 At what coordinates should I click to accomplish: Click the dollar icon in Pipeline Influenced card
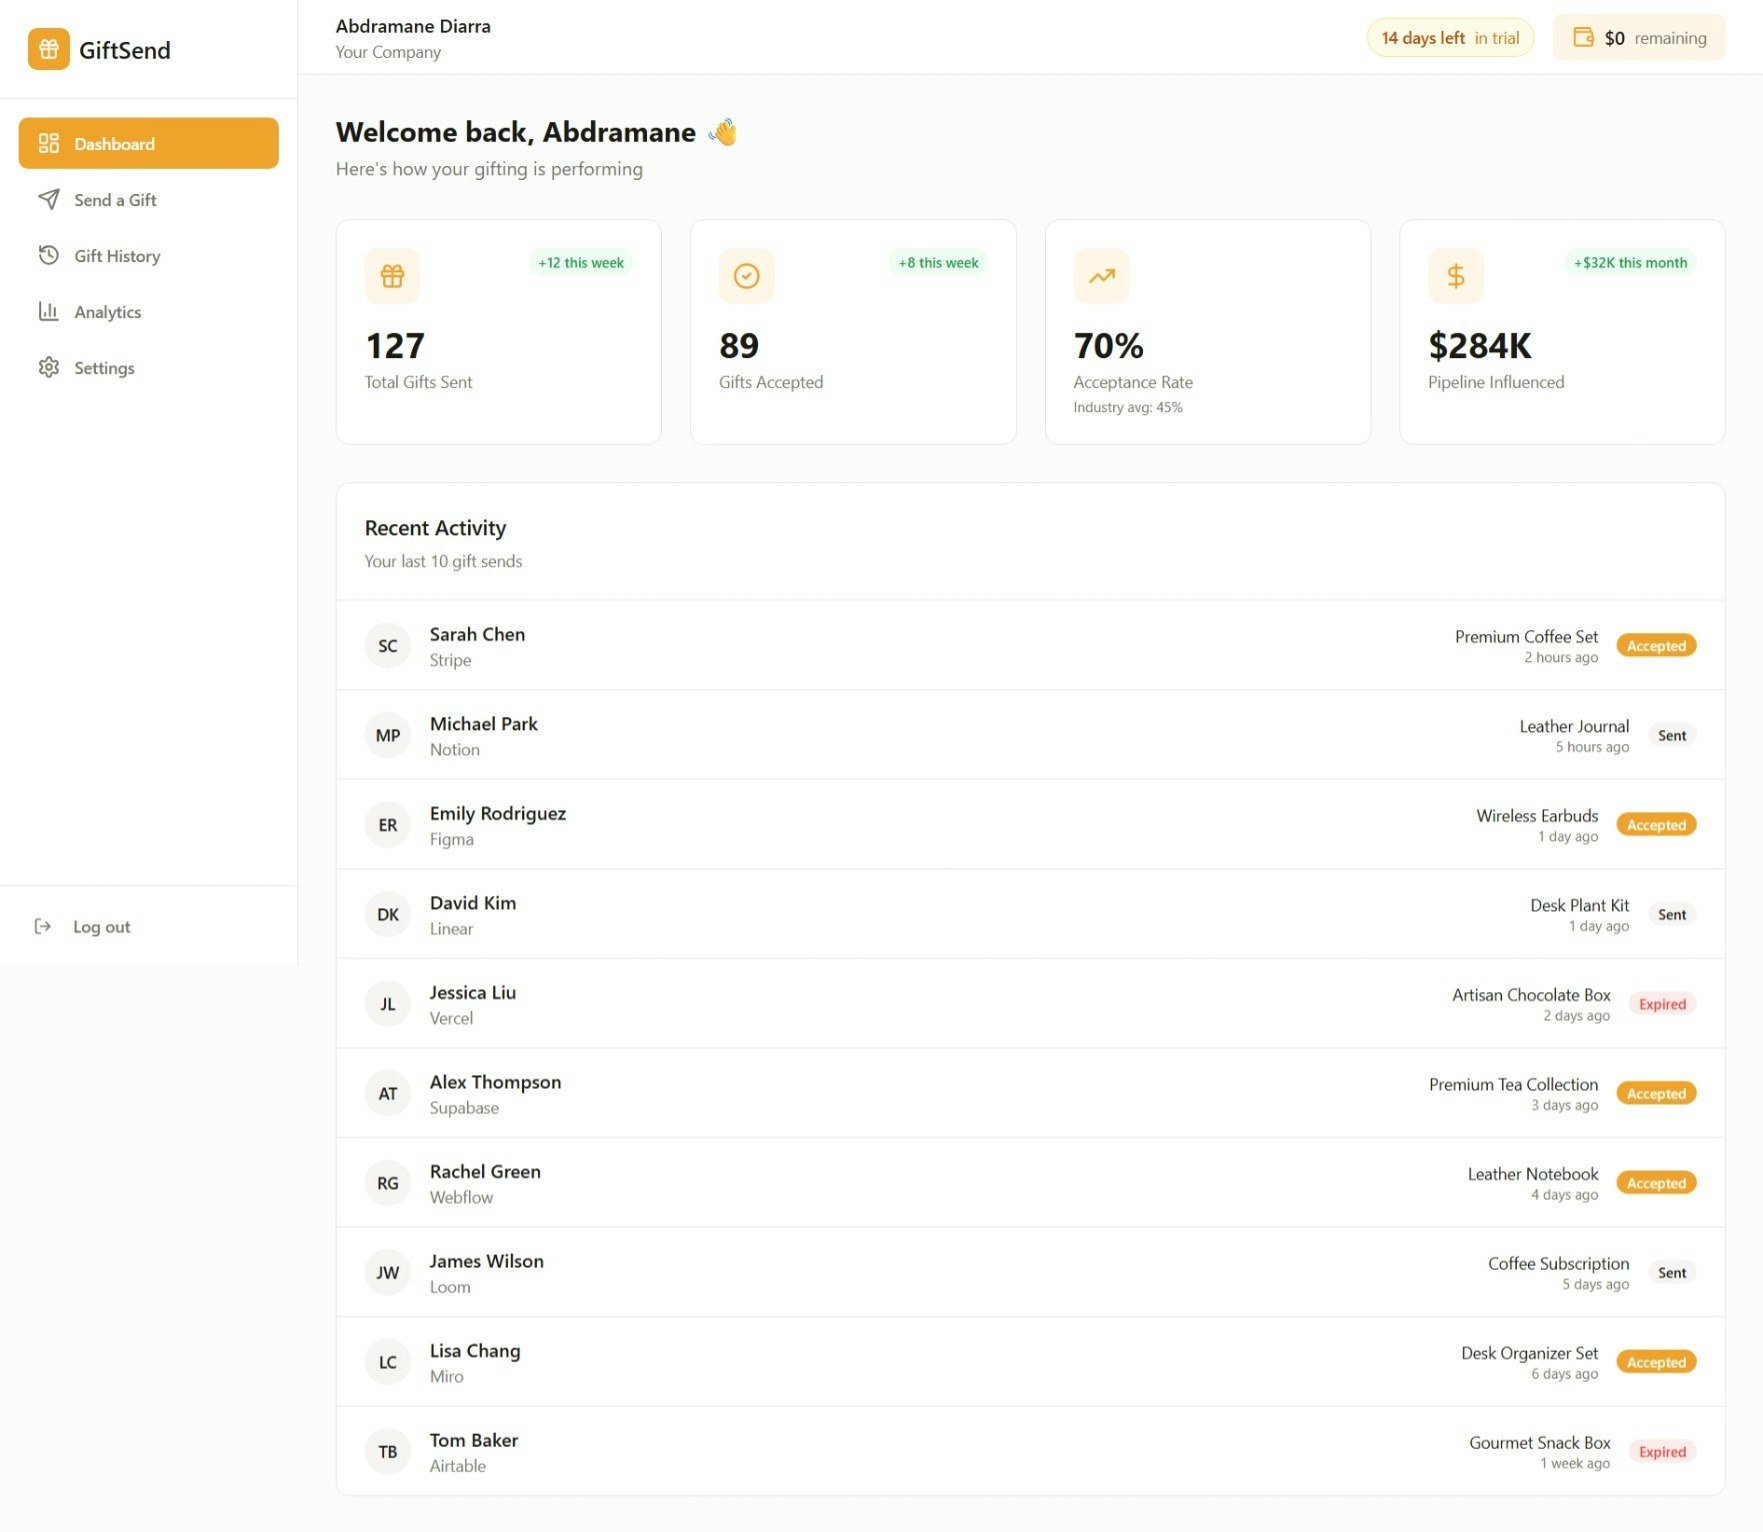[x=1455, y=275]
